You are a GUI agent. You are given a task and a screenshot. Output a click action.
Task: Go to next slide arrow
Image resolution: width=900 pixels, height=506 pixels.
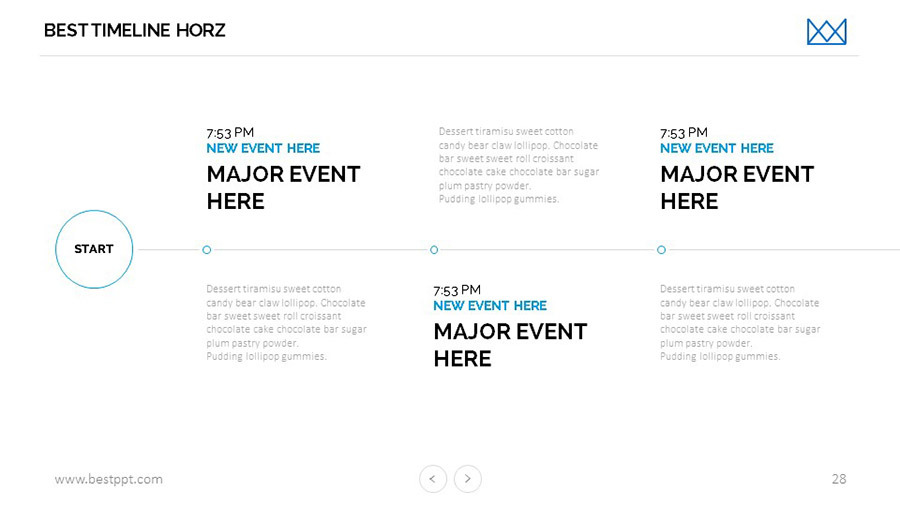468,479
